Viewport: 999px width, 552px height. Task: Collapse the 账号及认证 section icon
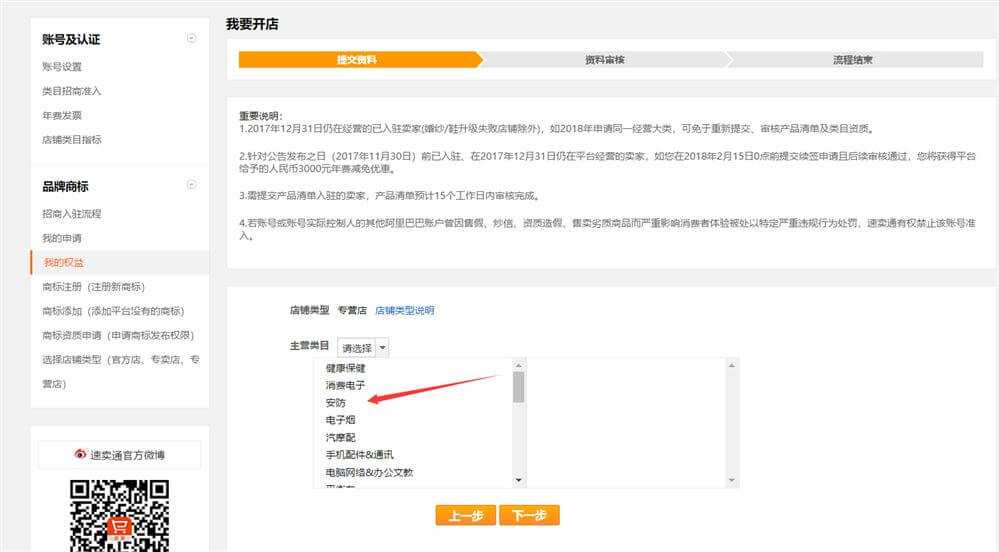[192, 39]
